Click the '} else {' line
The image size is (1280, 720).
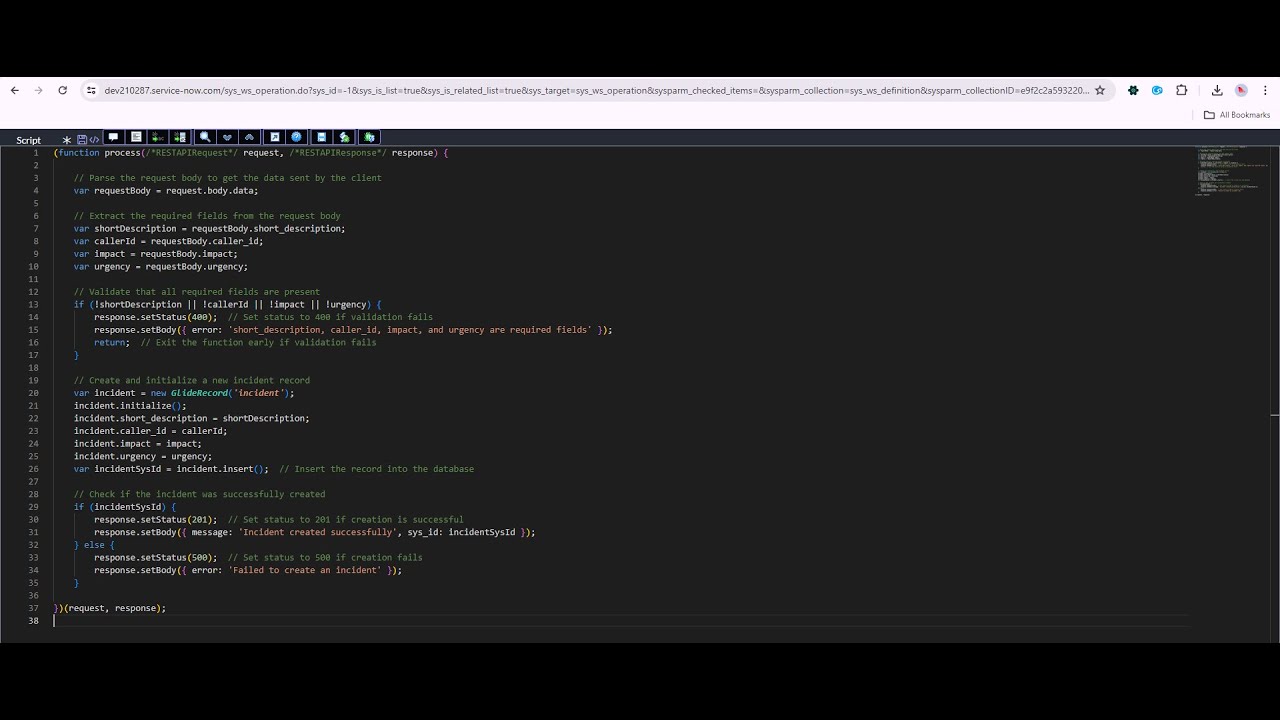point(93,545)
